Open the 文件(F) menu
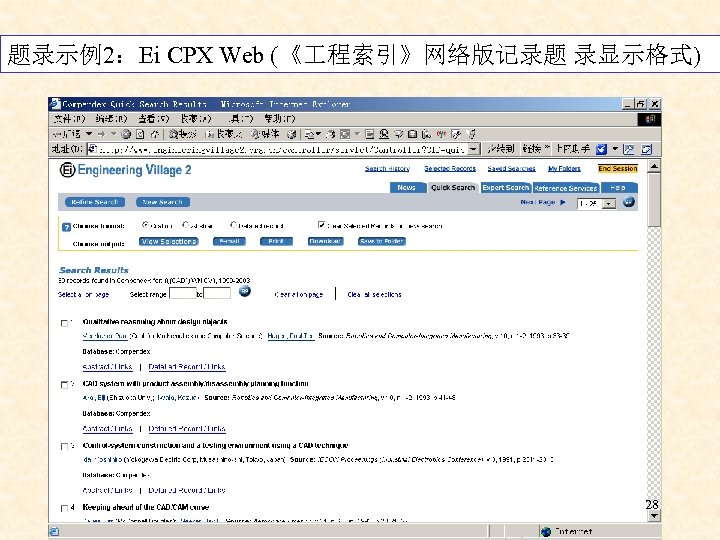 [x=69, y=119]
